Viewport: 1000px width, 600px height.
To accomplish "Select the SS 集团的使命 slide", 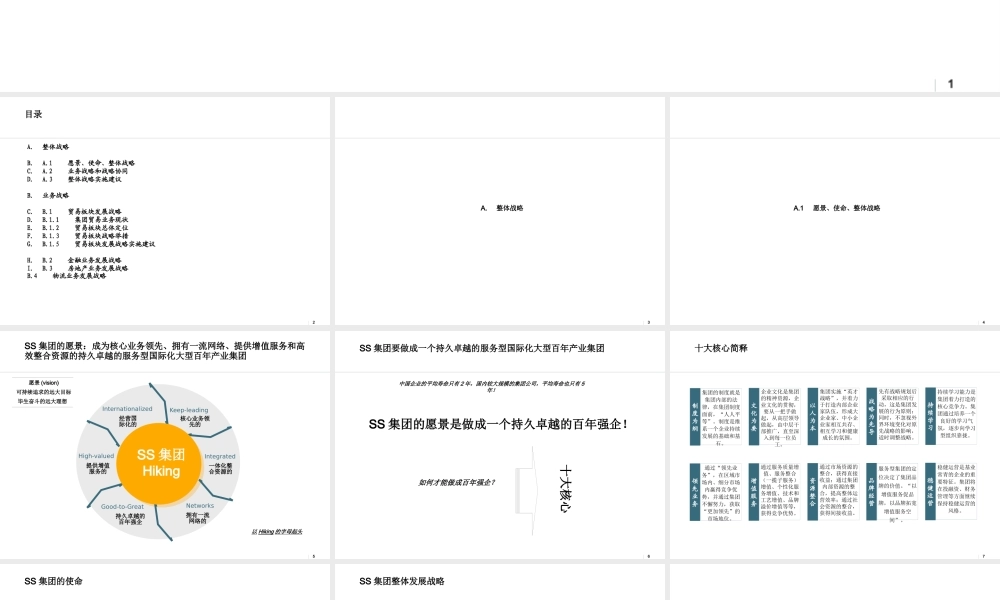I will 165,582.
